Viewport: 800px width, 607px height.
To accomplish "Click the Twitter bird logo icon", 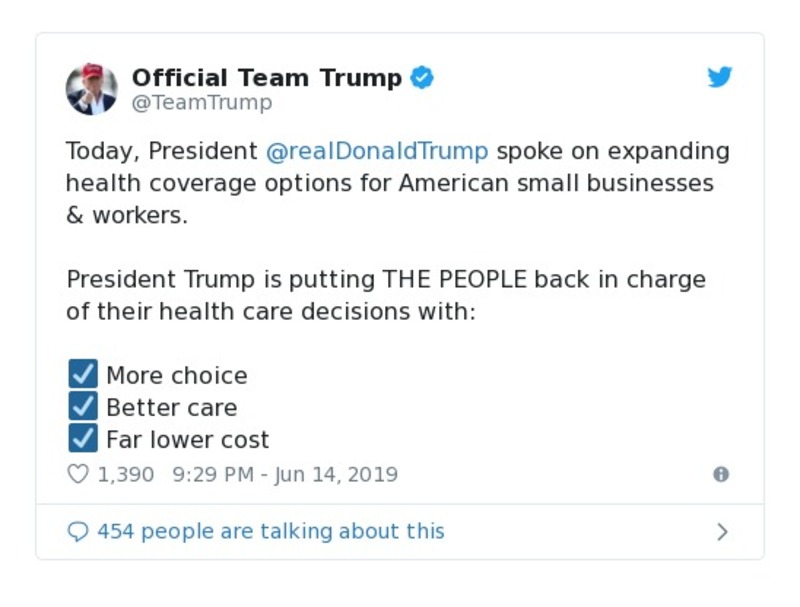I will (719, 76).
